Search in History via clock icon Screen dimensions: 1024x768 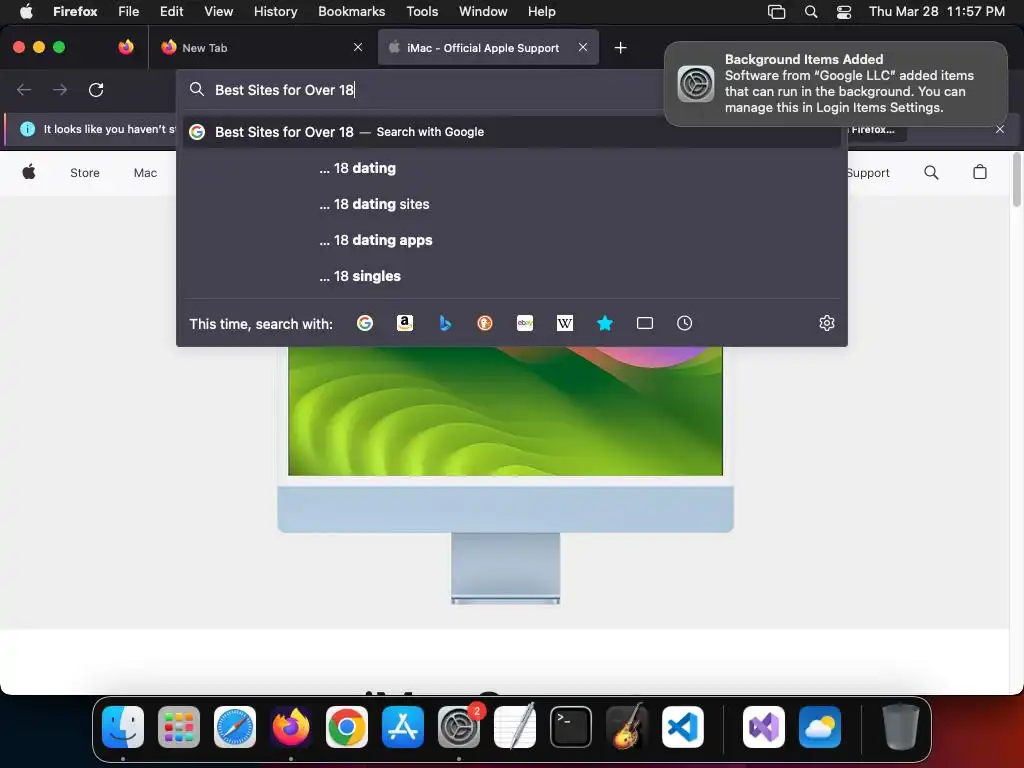[684, 323]
